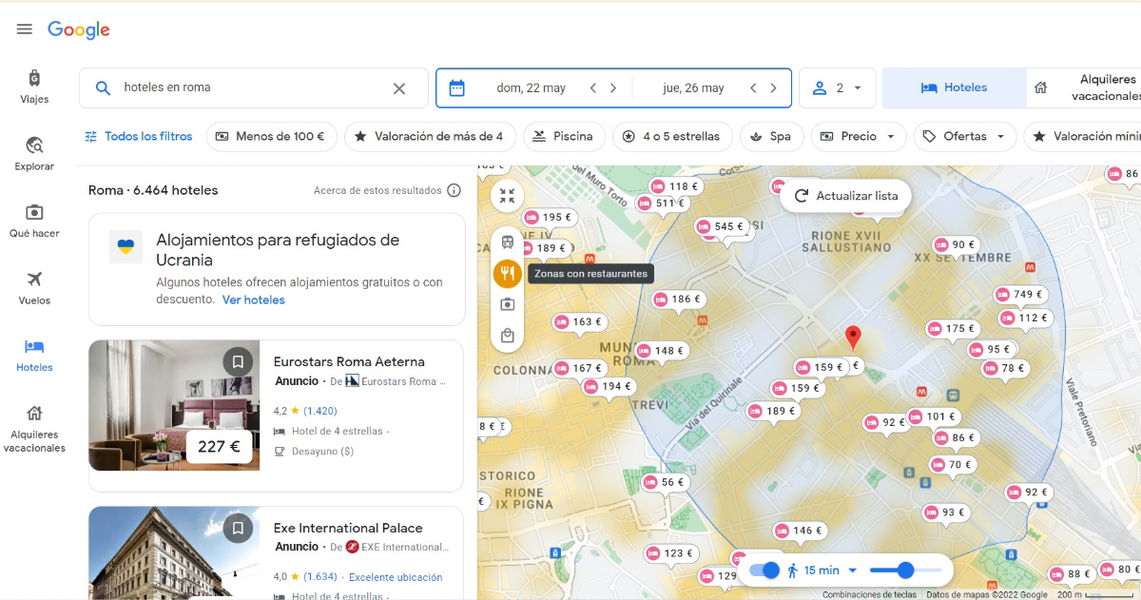
Task: Click the walking person icon by 15 min
Action: (x=792, y=570)
